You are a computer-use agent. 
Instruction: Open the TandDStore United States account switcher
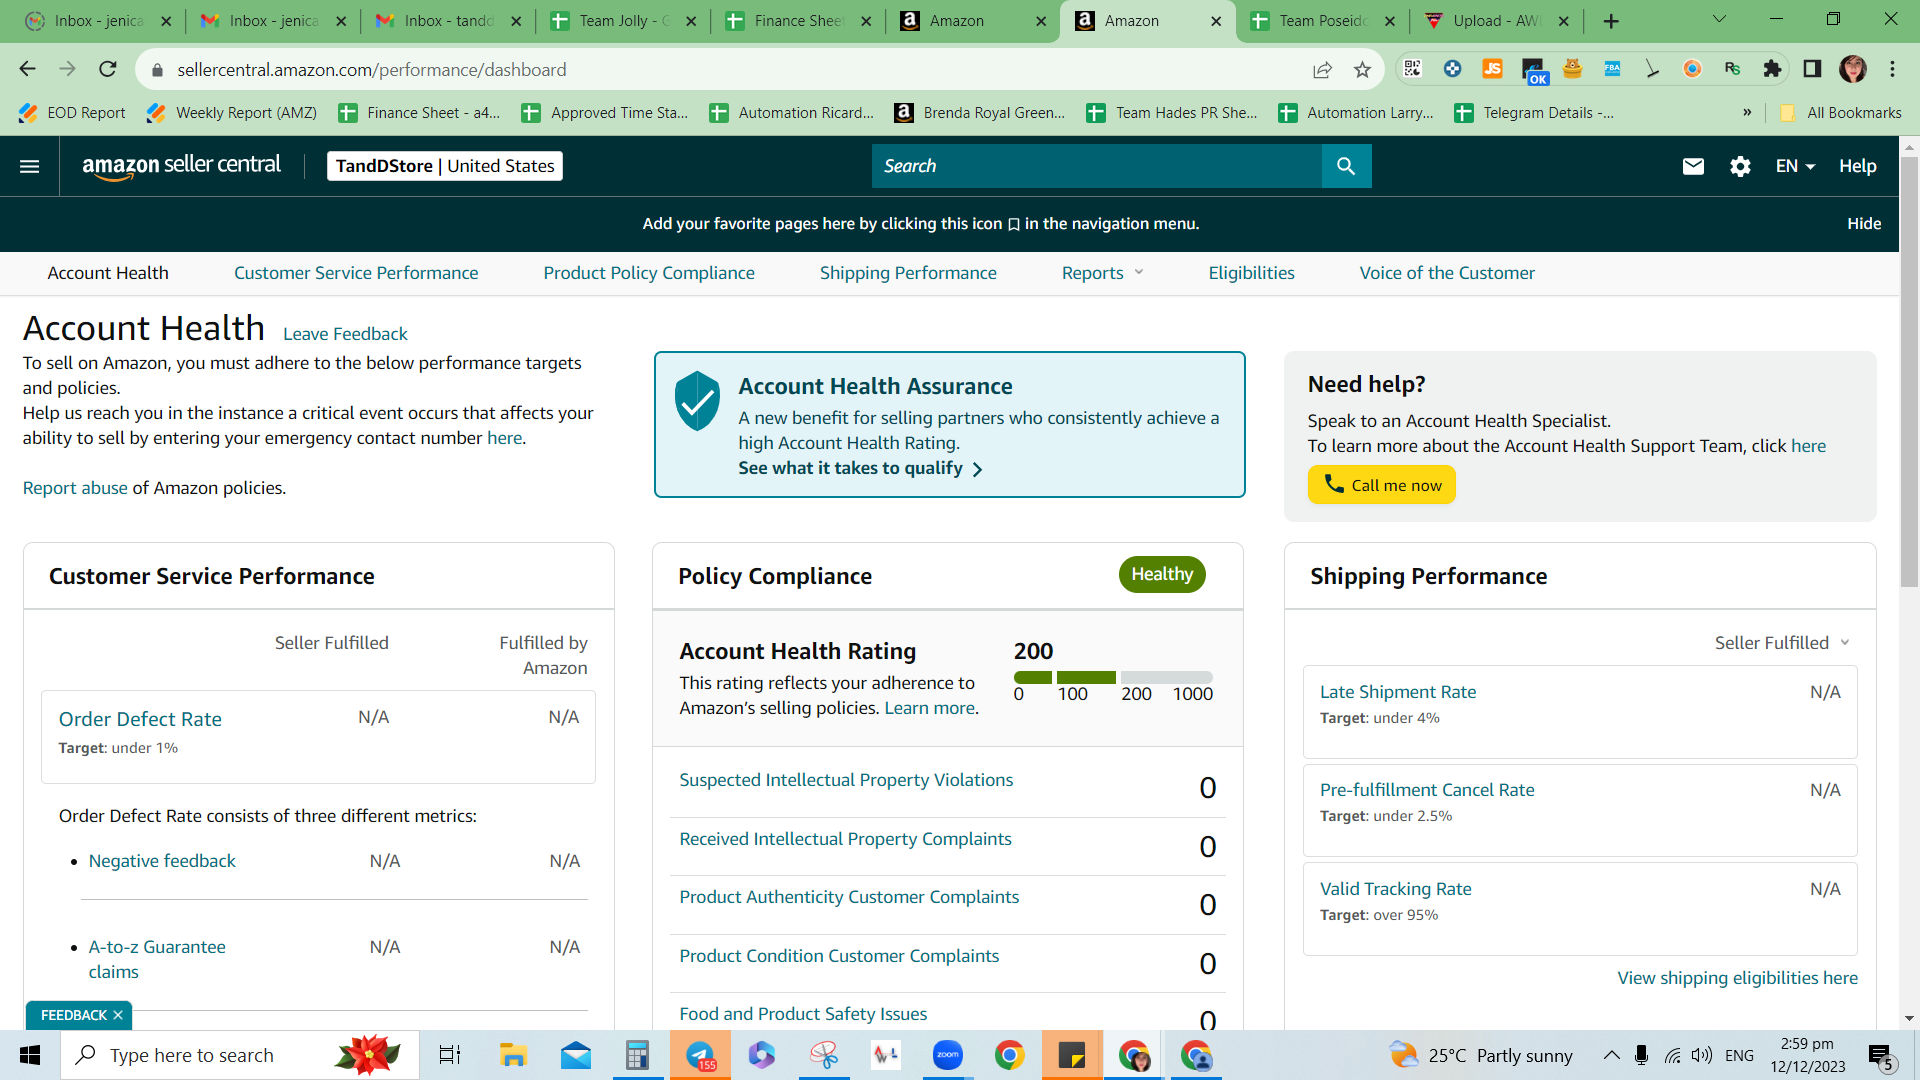pyautogui.click(x=445, y=166)
